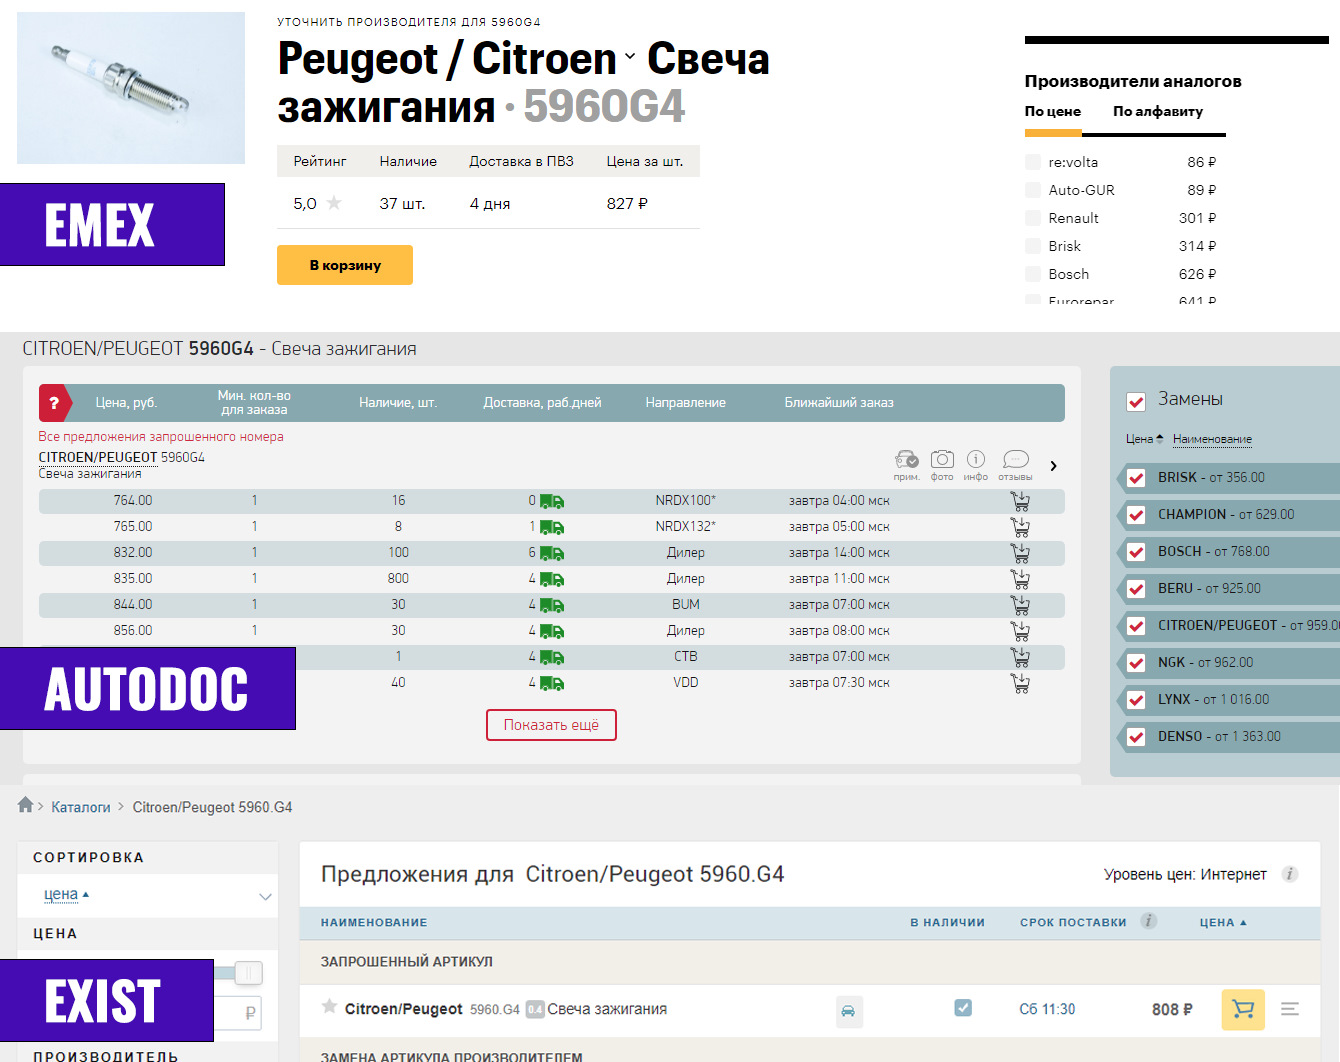This screenshot has height=1062, width=1340.
Task: Add the VDD direction offer to cart
Action: point(1020,683)
